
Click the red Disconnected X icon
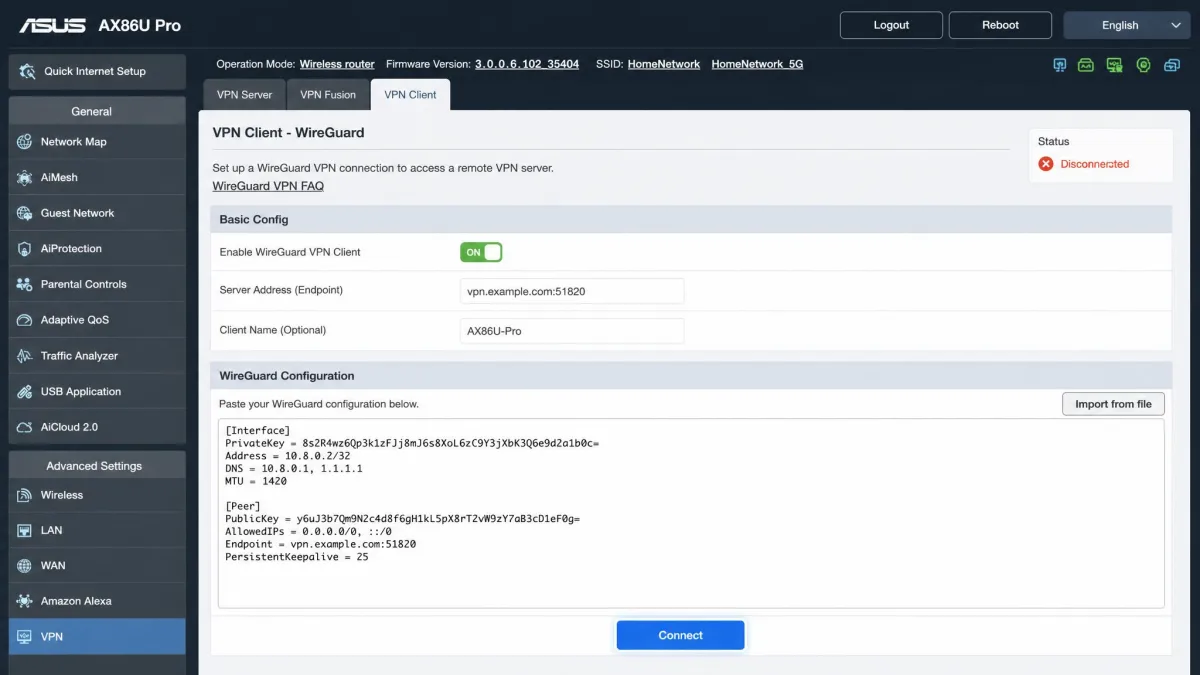click(1046, 164)
